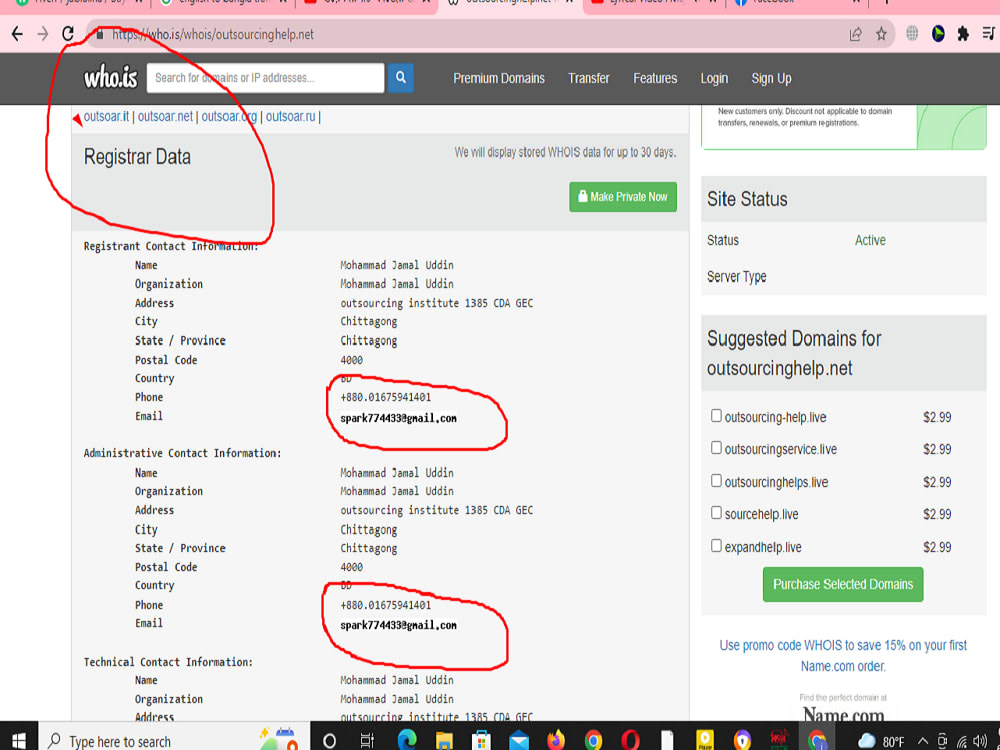The width and height of the screenshot is (1000, 750).
Task: Bookmark this page with the star icon
Action: tap(881, 34)
